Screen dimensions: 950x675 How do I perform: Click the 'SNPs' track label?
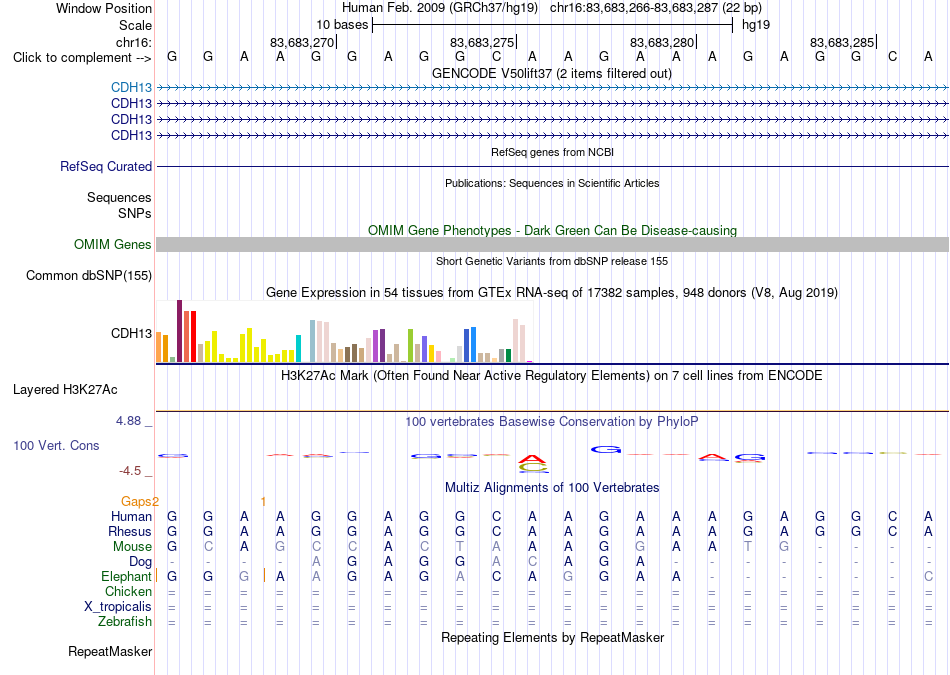tap(135, 213)
